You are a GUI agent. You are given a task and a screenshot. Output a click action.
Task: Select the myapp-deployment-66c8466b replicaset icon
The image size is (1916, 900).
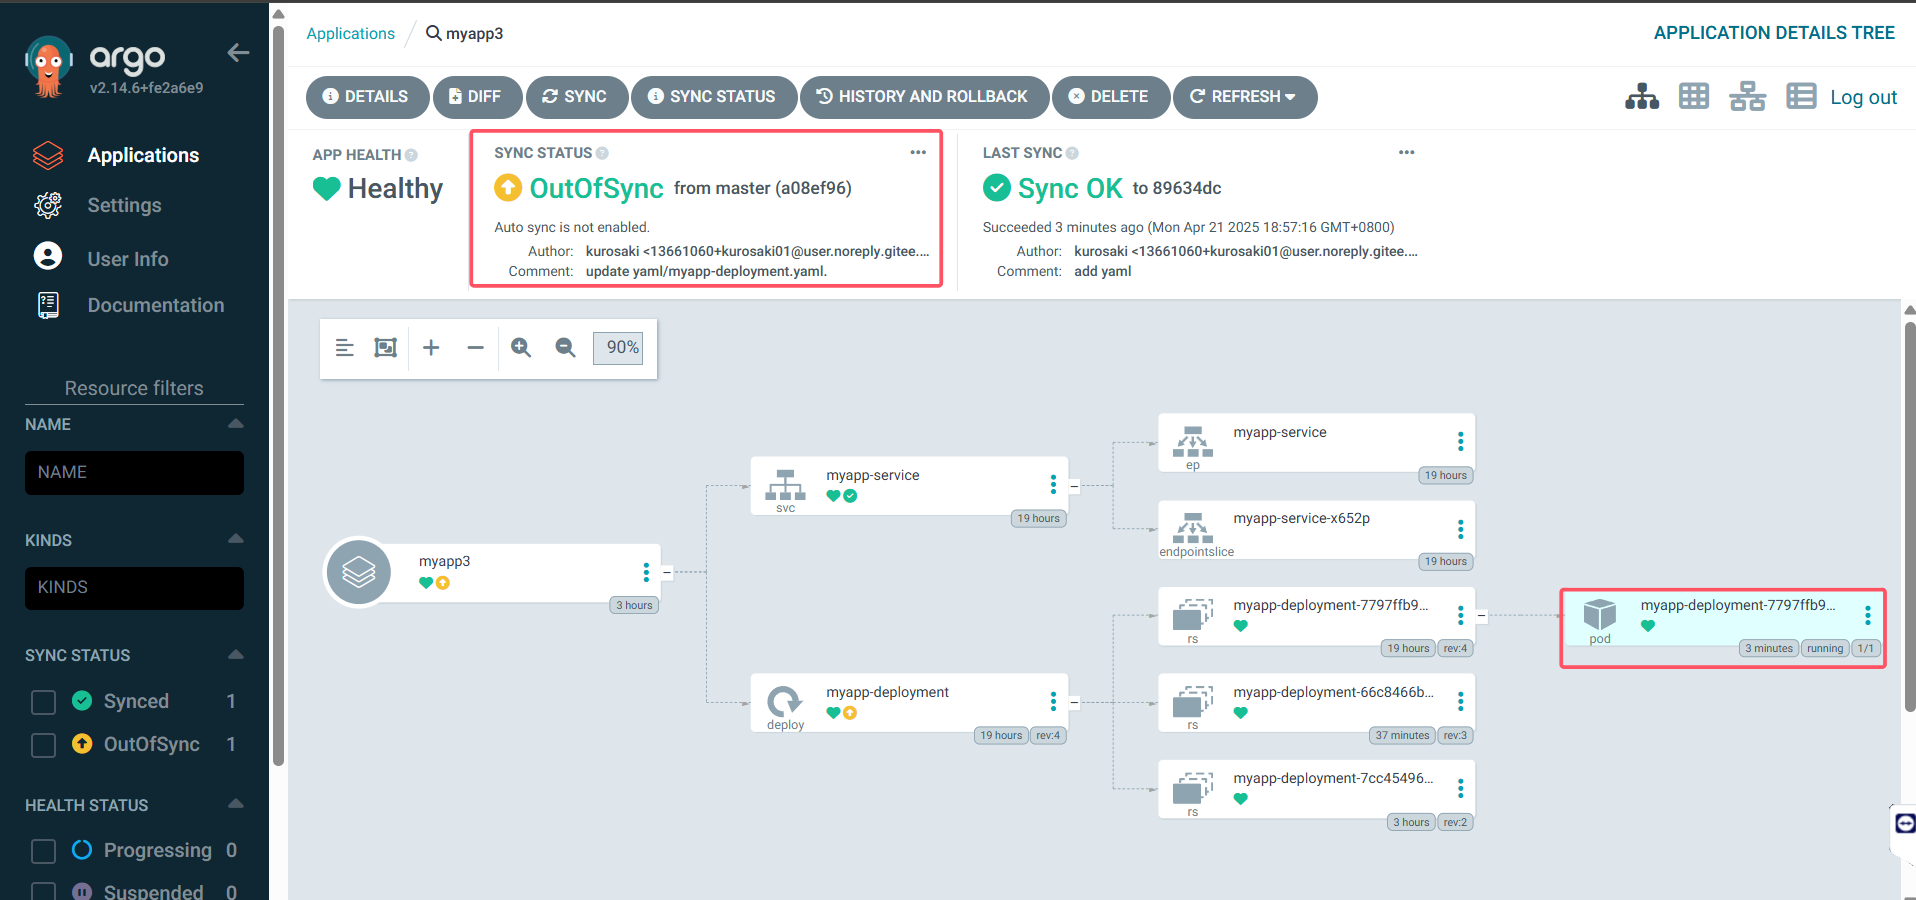pos(1193,701)
